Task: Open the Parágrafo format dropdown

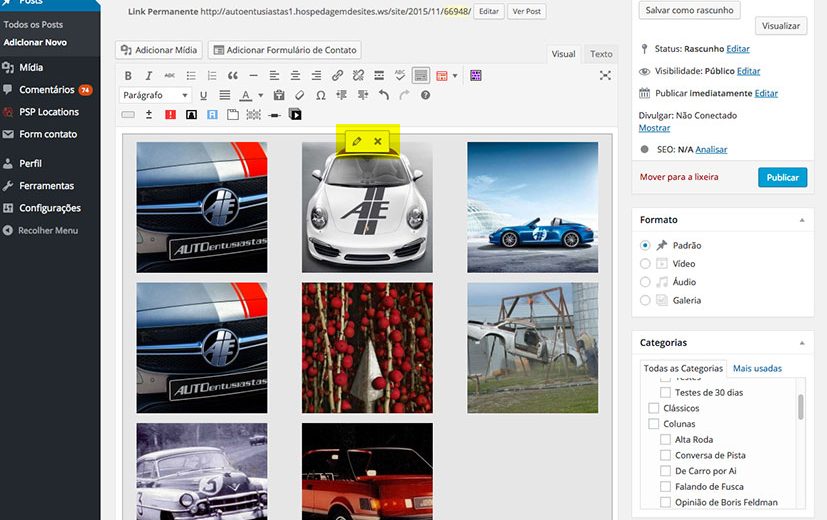Action: (x=156, y=95)
